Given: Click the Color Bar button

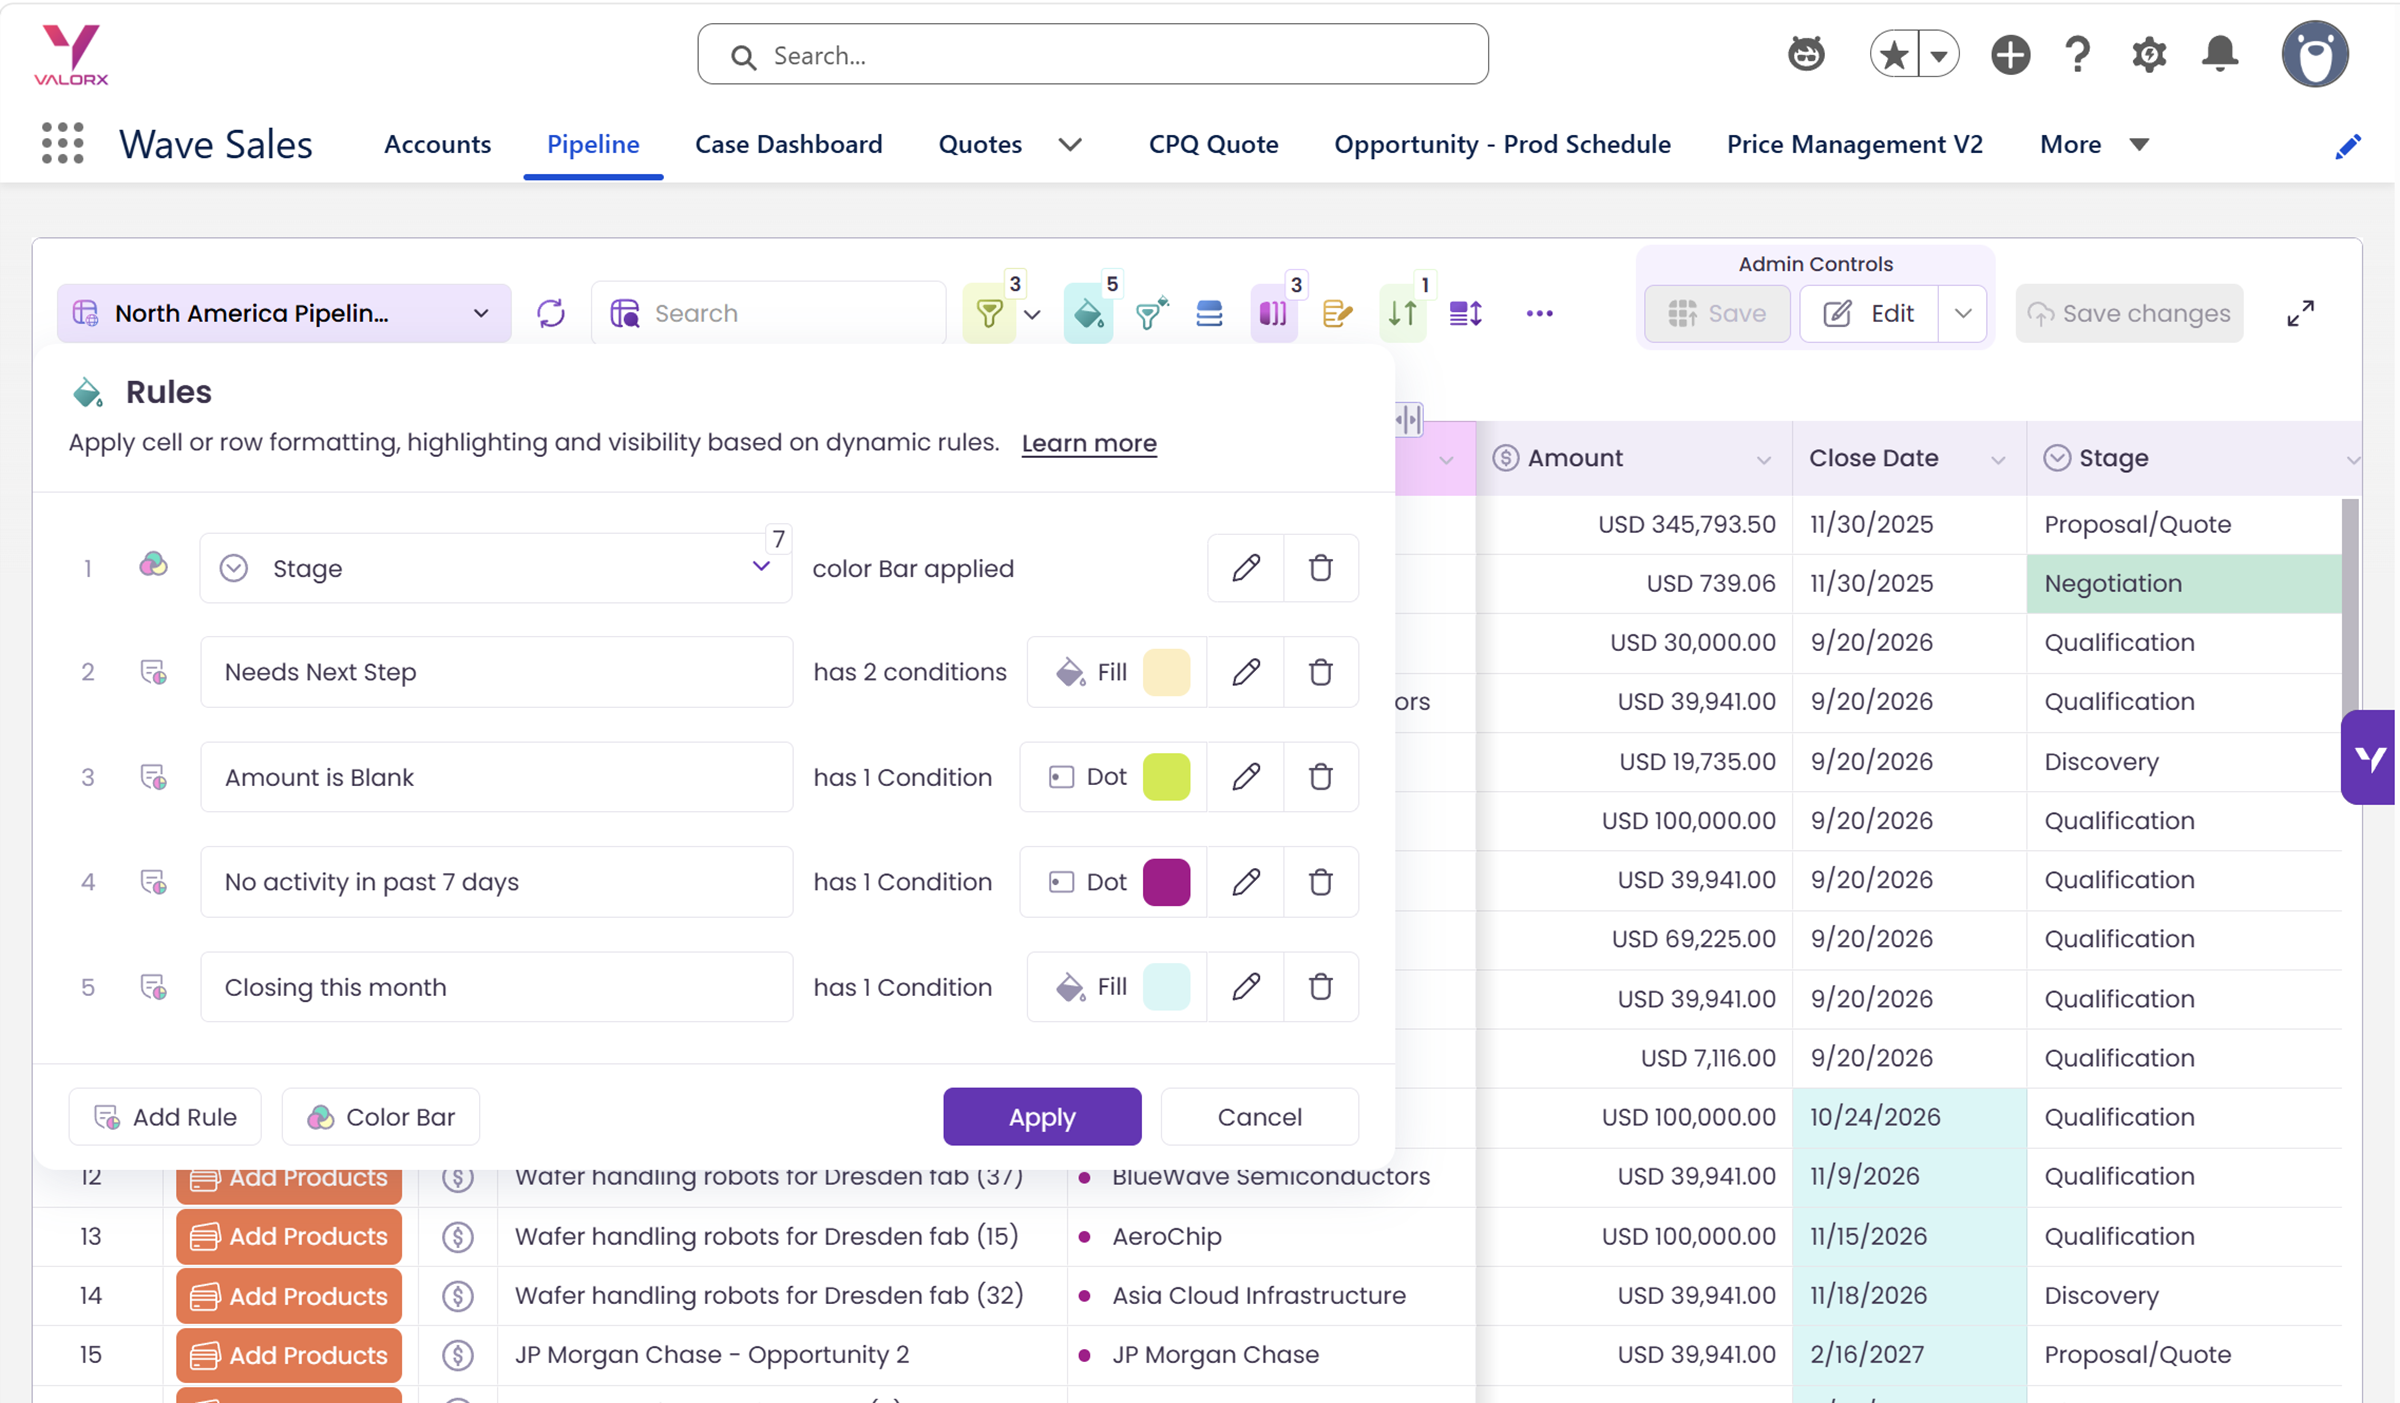Looking at the screenshot, I should pyautogui.click(x=381, y=1116).
